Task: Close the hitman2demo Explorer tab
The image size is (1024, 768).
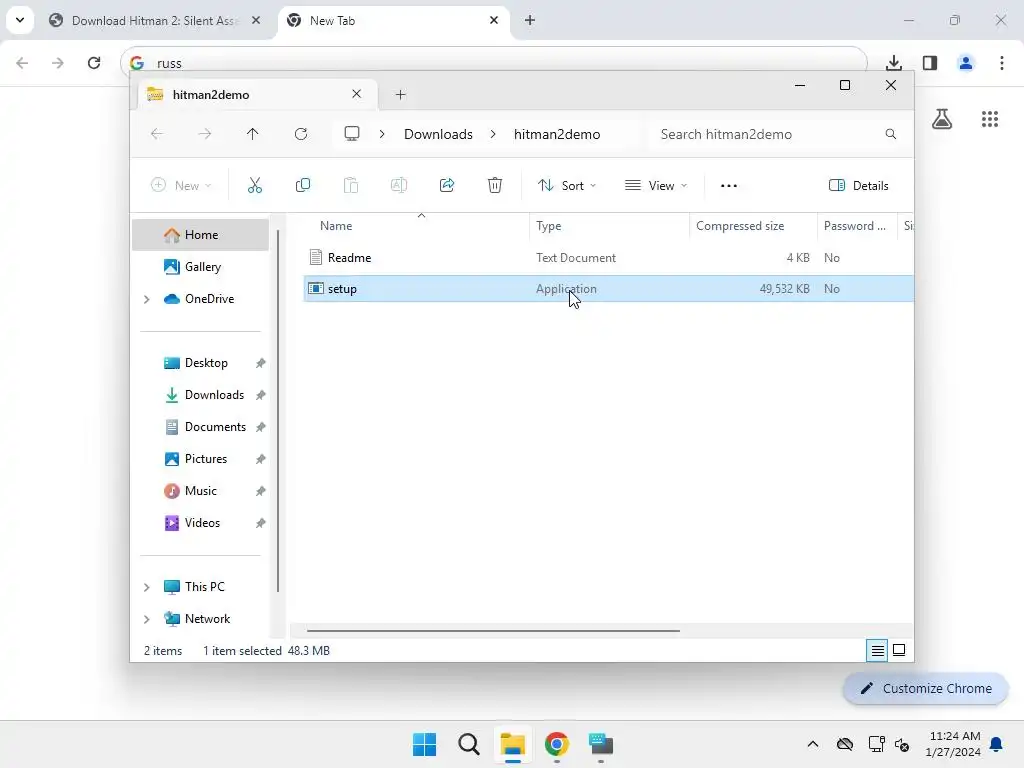Action: (x=357, y=94)
